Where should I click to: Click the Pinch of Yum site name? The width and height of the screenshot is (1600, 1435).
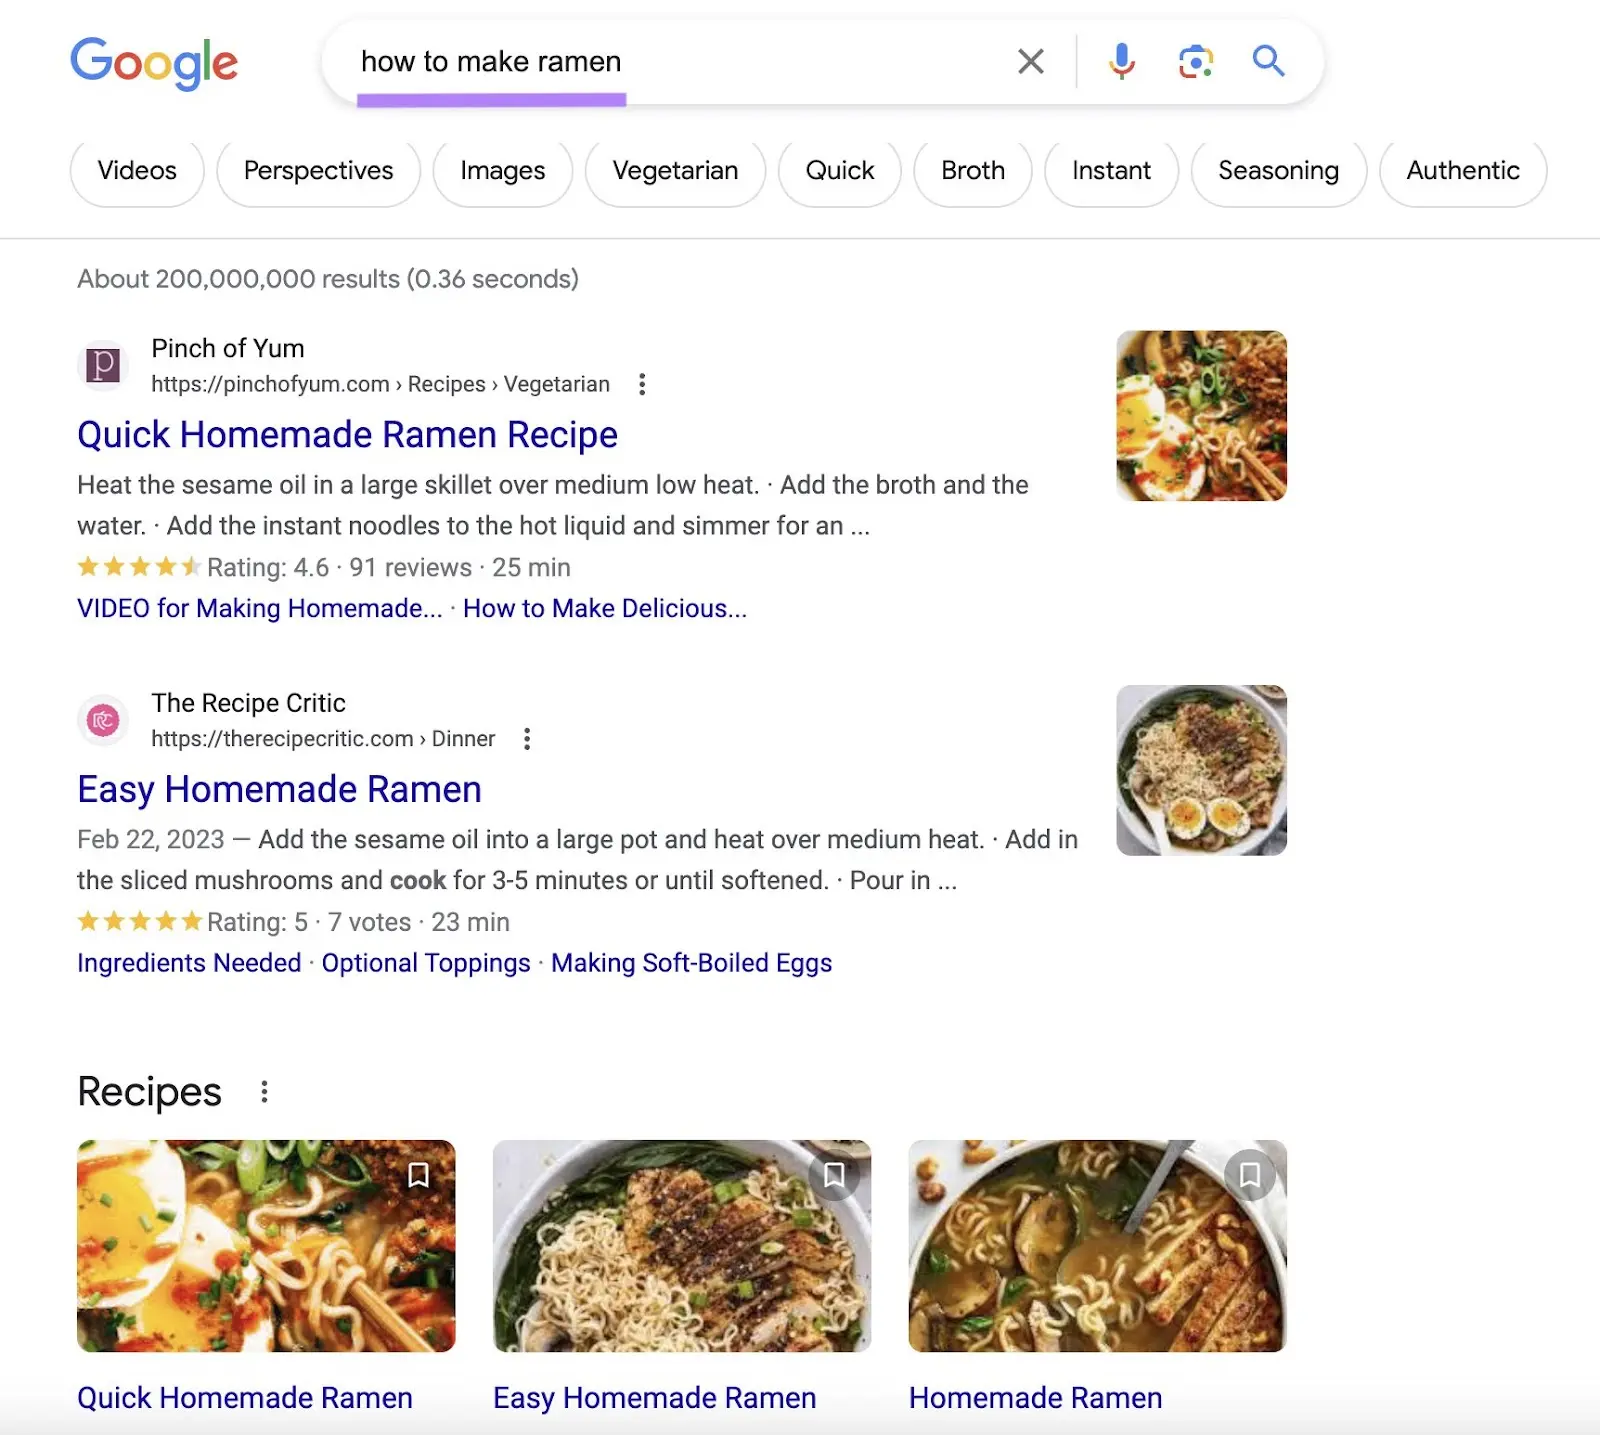pos(228,348)
